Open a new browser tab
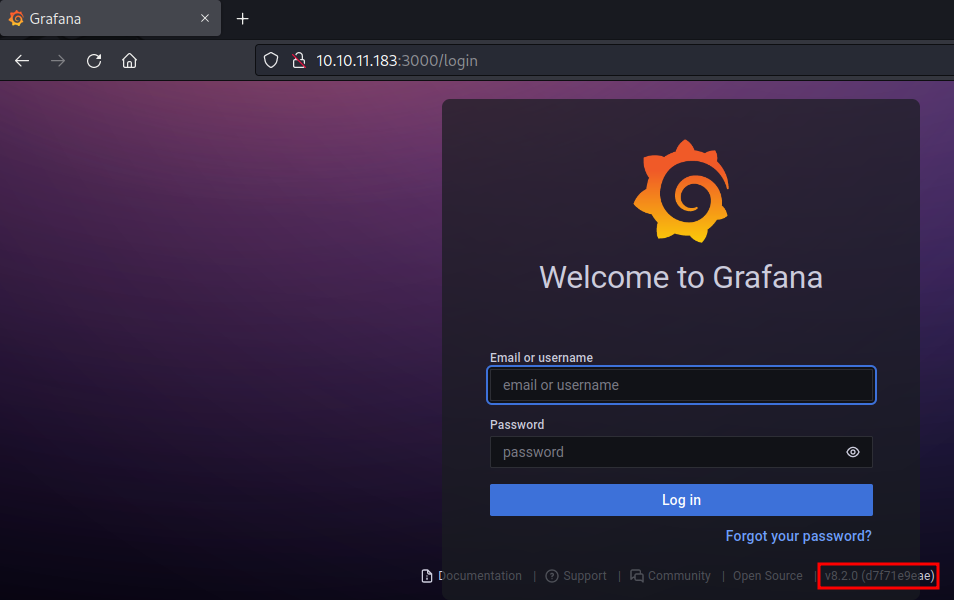The image size is (954, 600). point(242,19)
